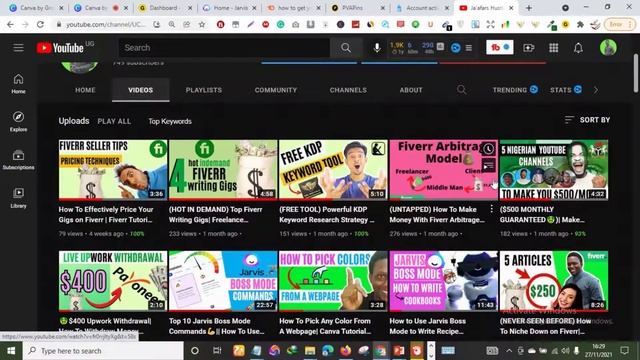
Task: Click Windows 'Type here to search' box
Action: tap(103, 351)
